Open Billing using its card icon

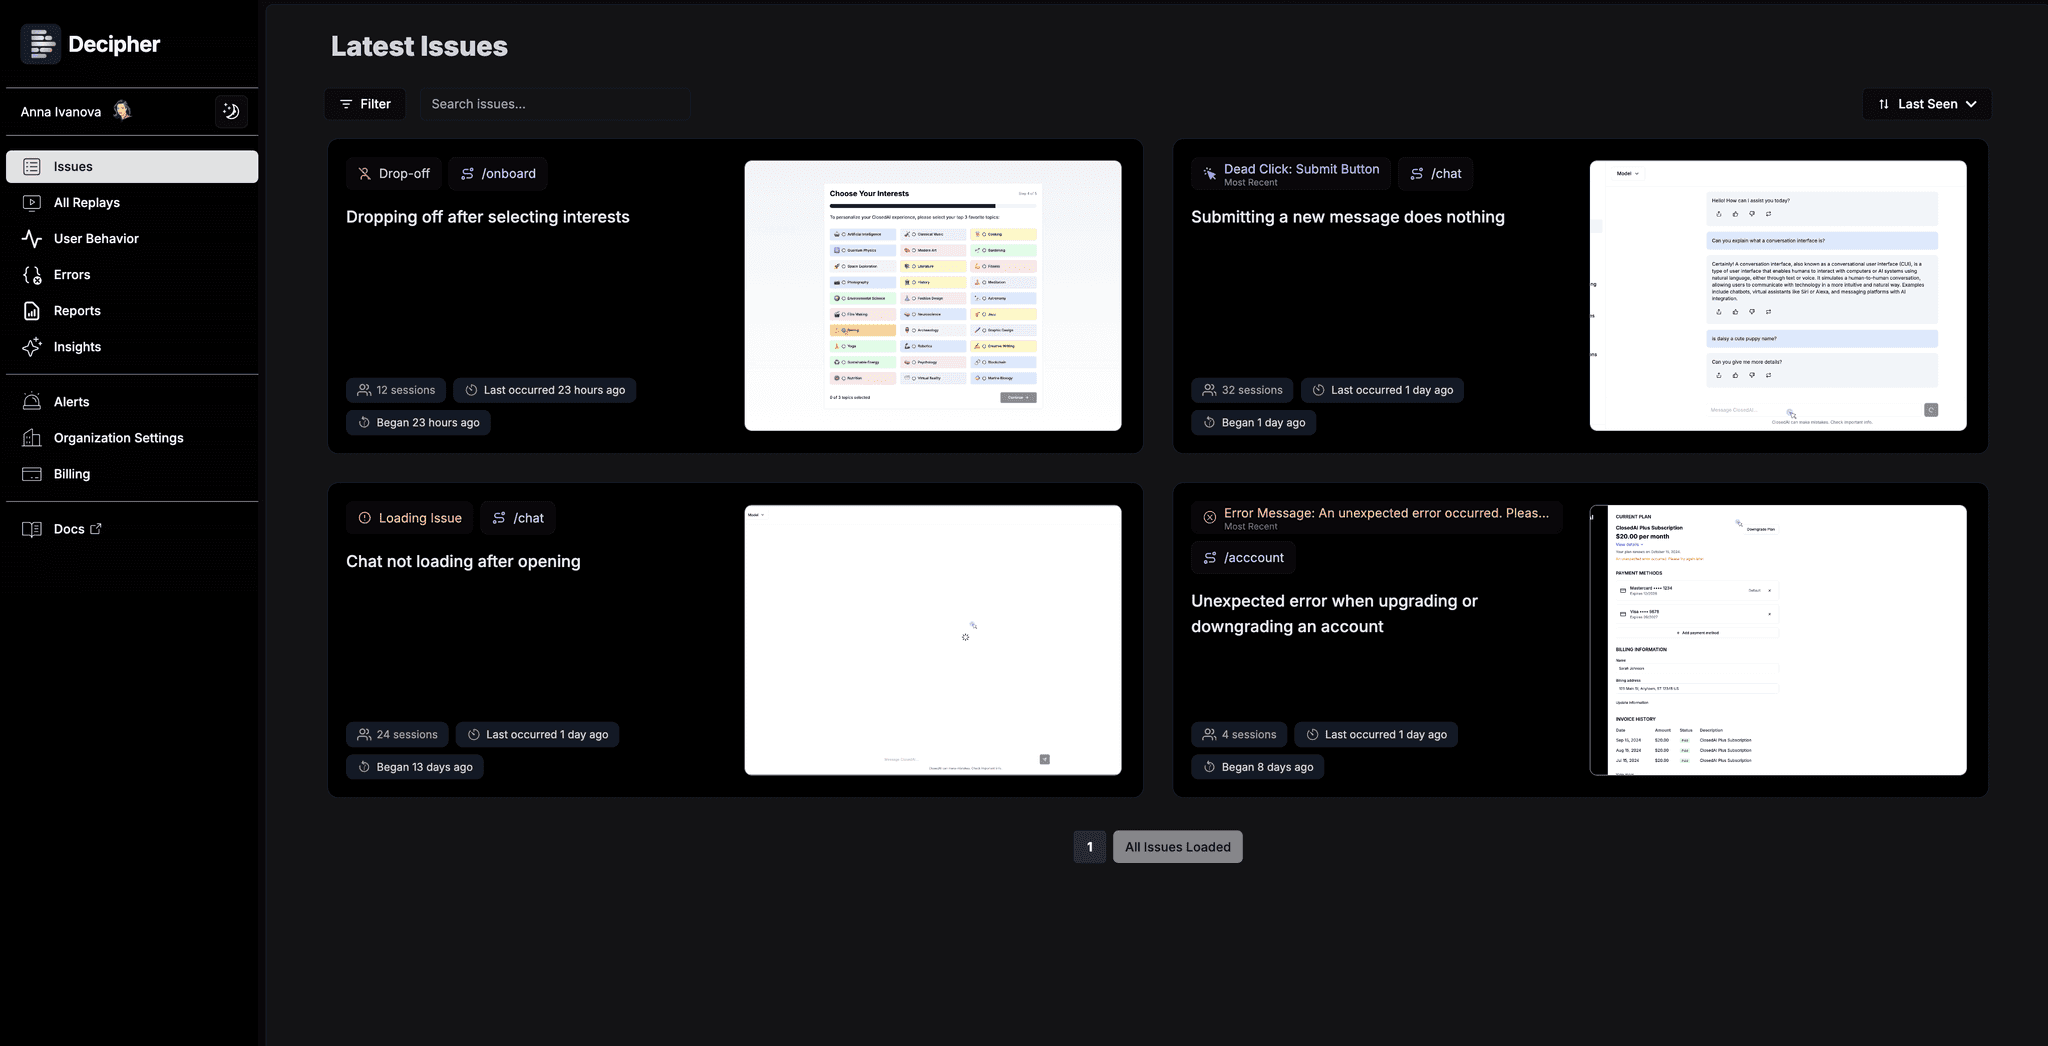click(x=31, y=473)
